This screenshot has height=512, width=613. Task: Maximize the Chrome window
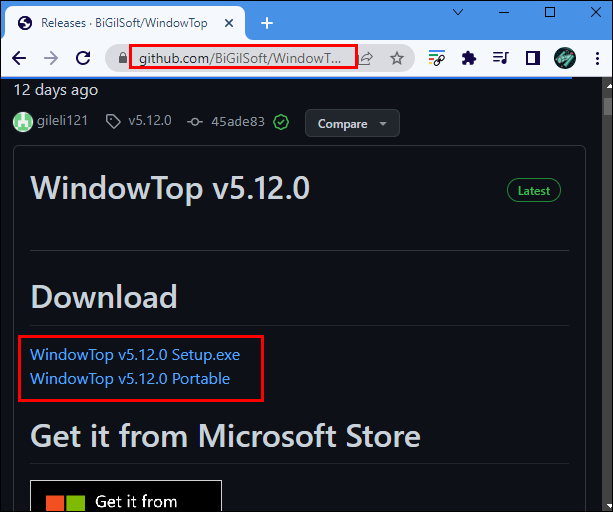pyautogui.click(x=550, y=13)
